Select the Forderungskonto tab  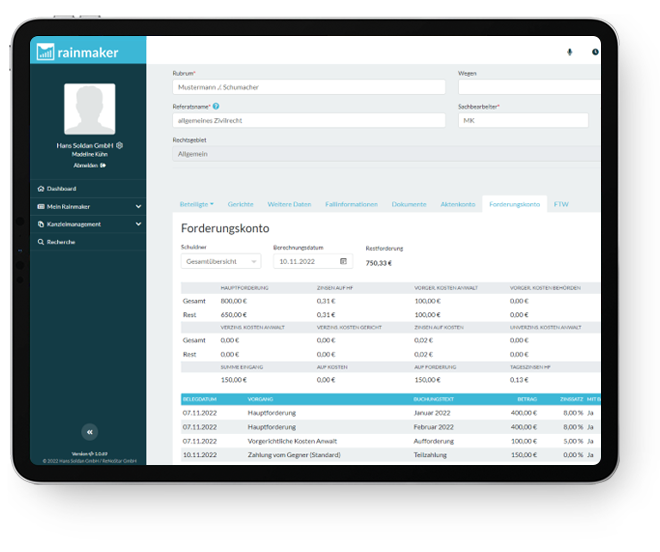click(514, 204)
